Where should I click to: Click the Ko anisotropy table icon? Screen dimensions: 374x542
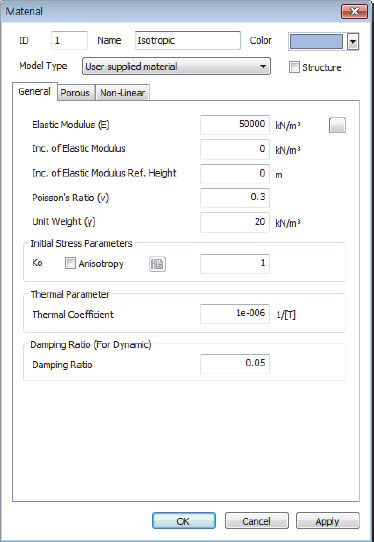(x=158, y=264)
